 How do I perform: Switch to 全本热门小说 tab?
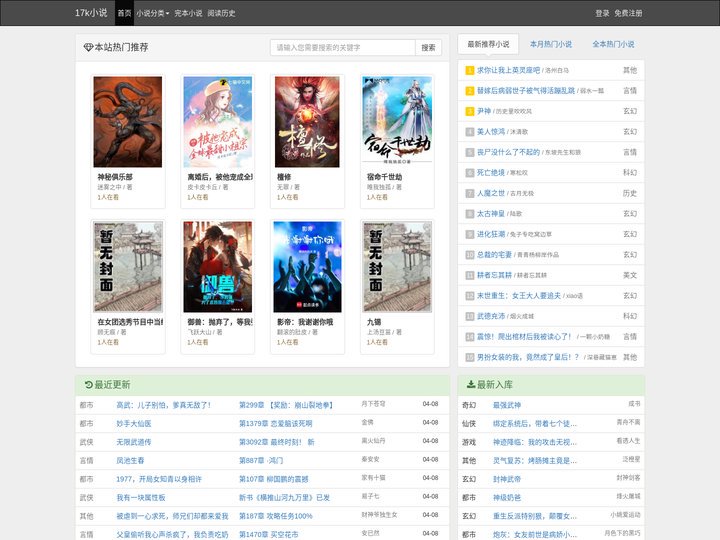(613, 44)
